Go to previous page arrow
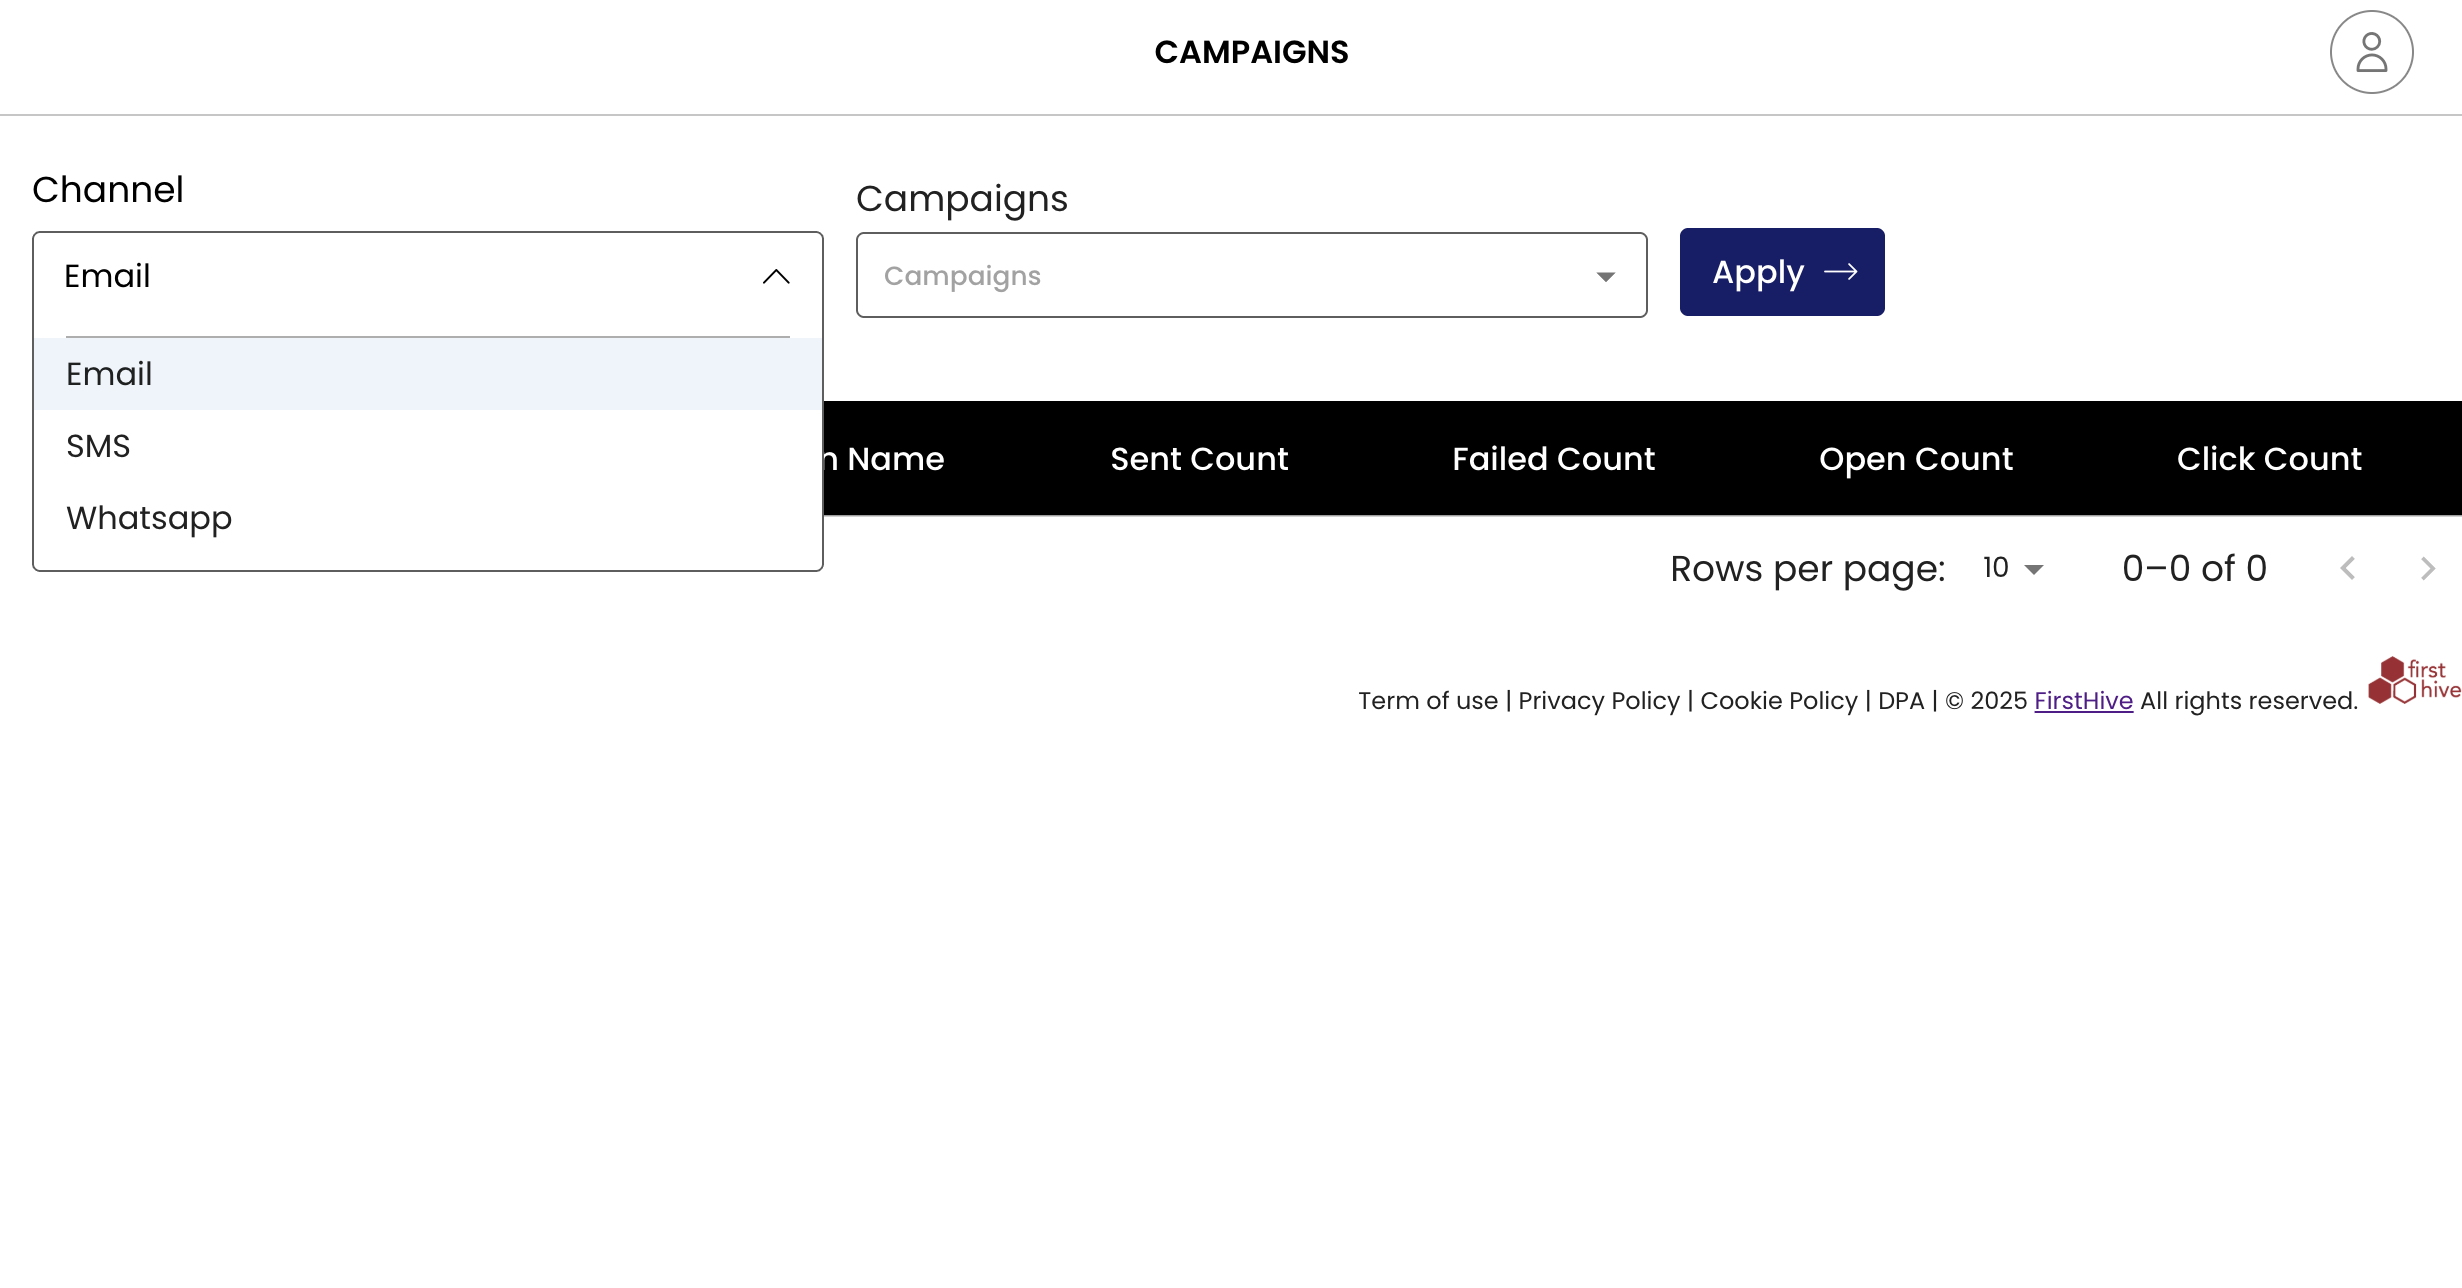Image resolution: width=2462 pixels, height=1288 pixels. point(2348,568)
